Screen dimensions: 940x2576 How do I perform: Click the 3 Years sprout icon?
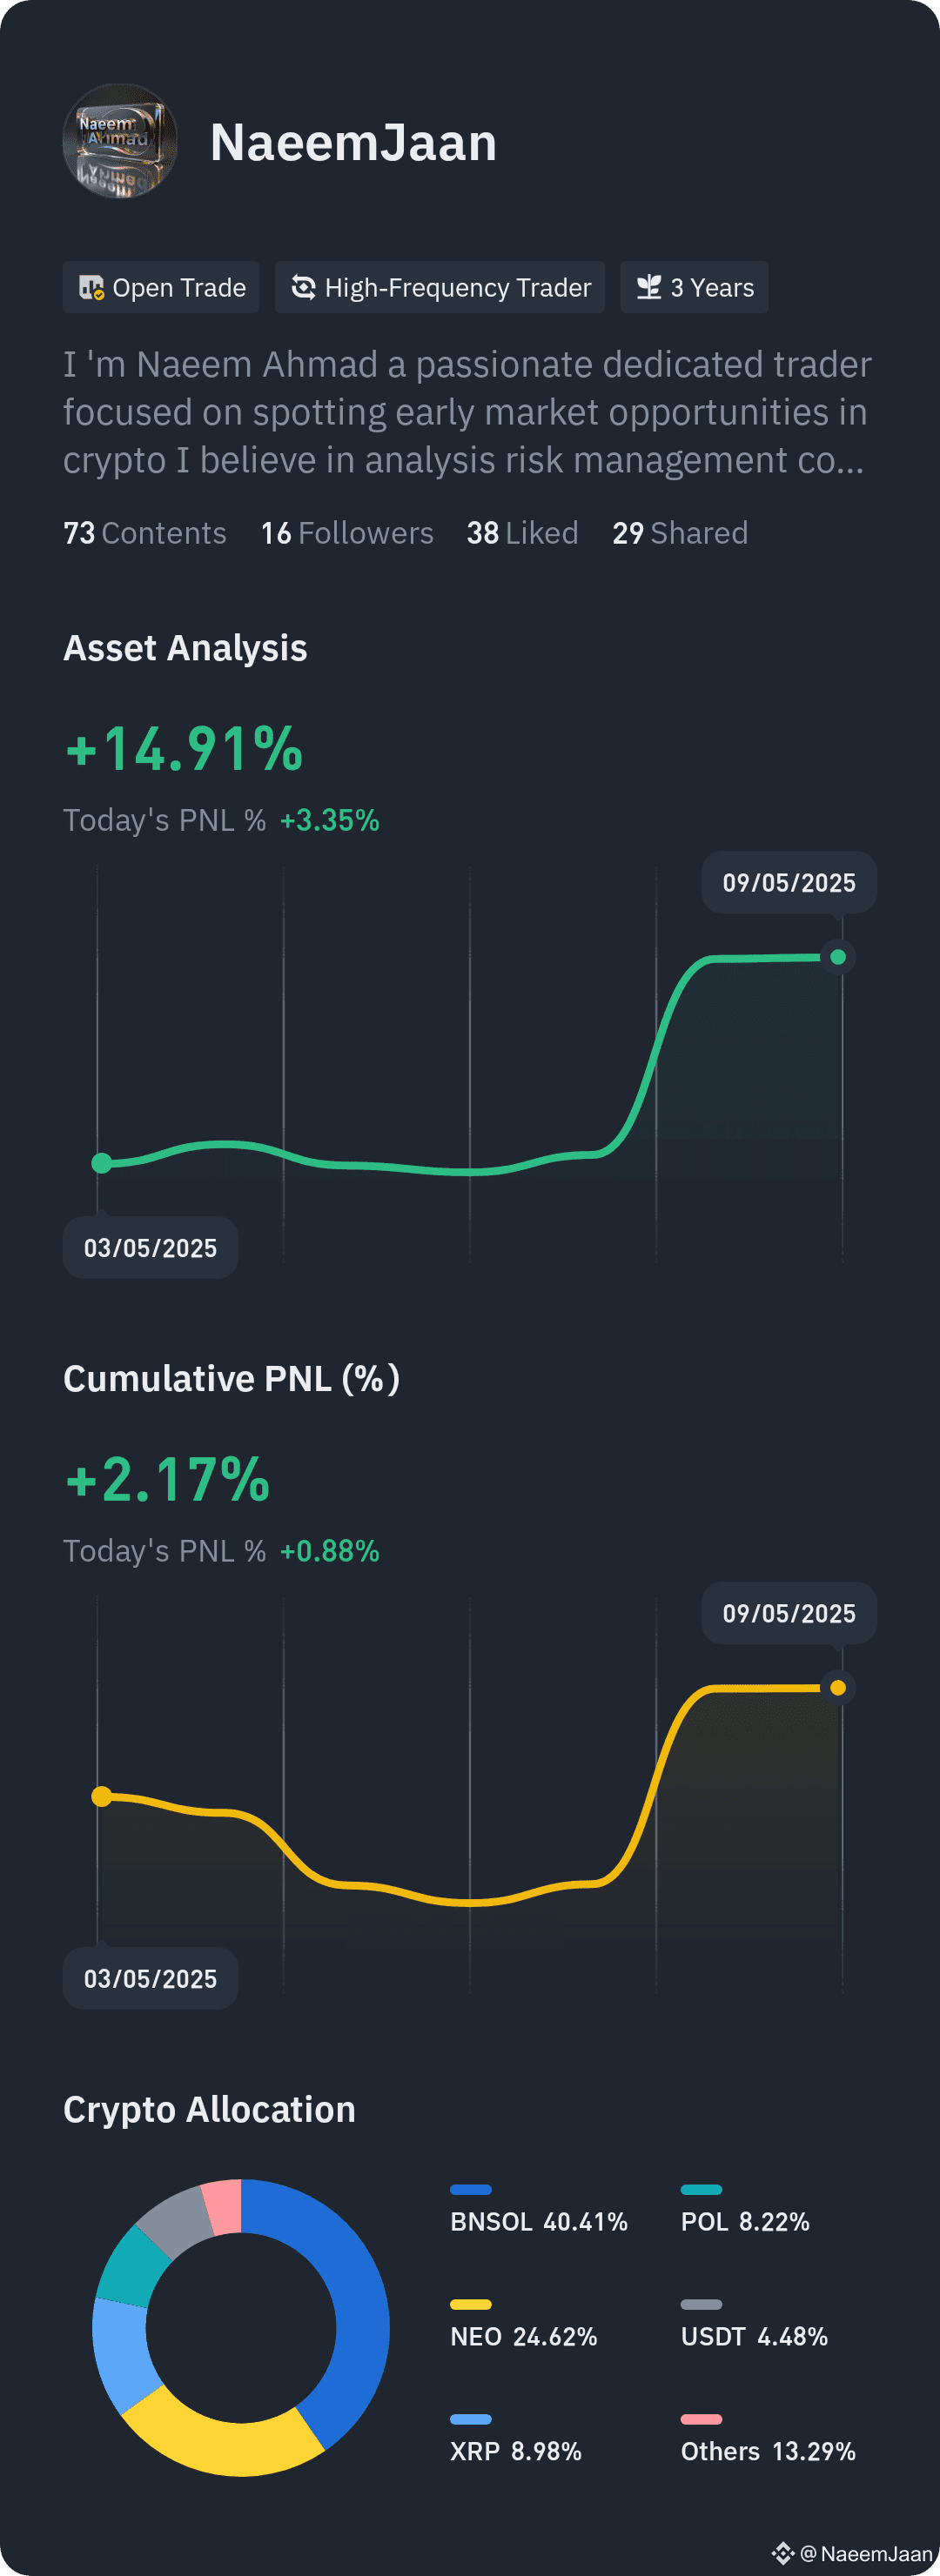[649, 288]
